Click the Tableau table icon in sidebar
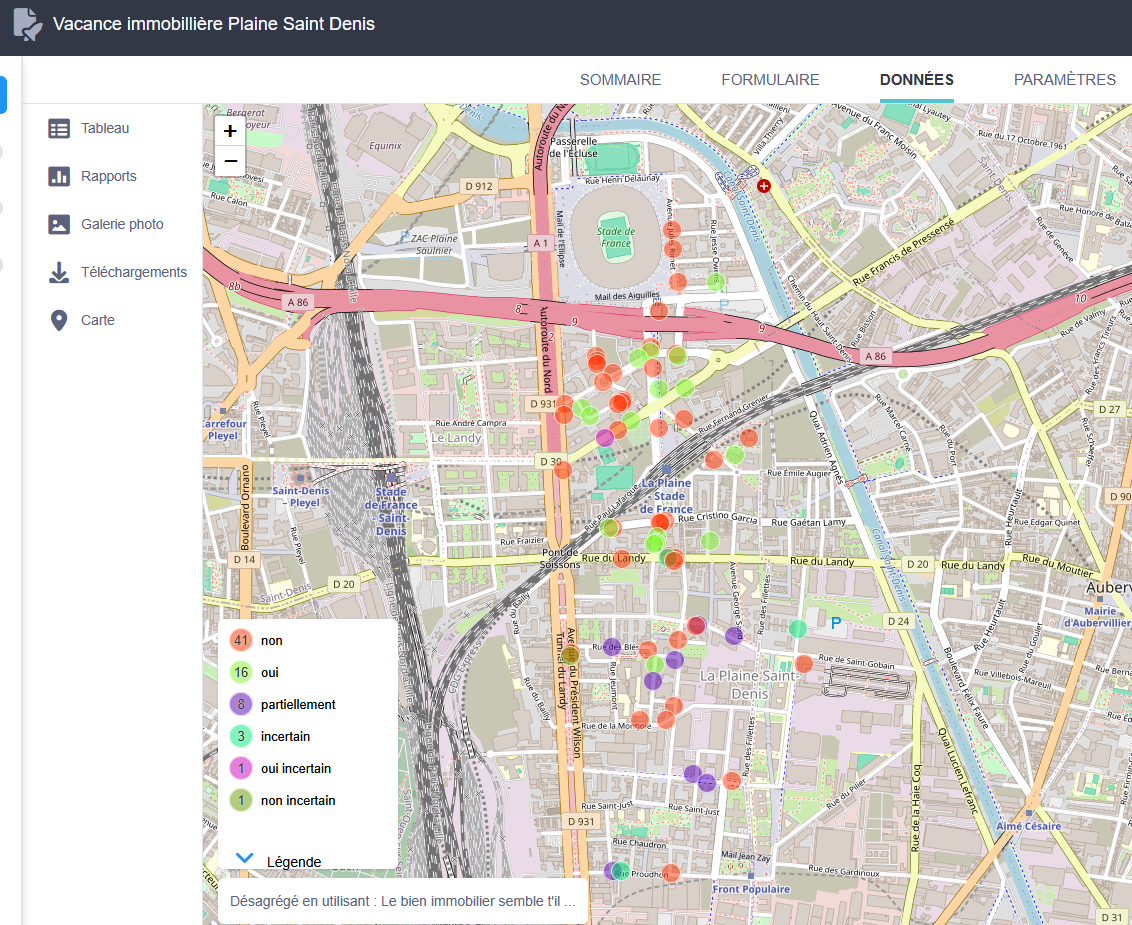 click(x=59, y=128)
